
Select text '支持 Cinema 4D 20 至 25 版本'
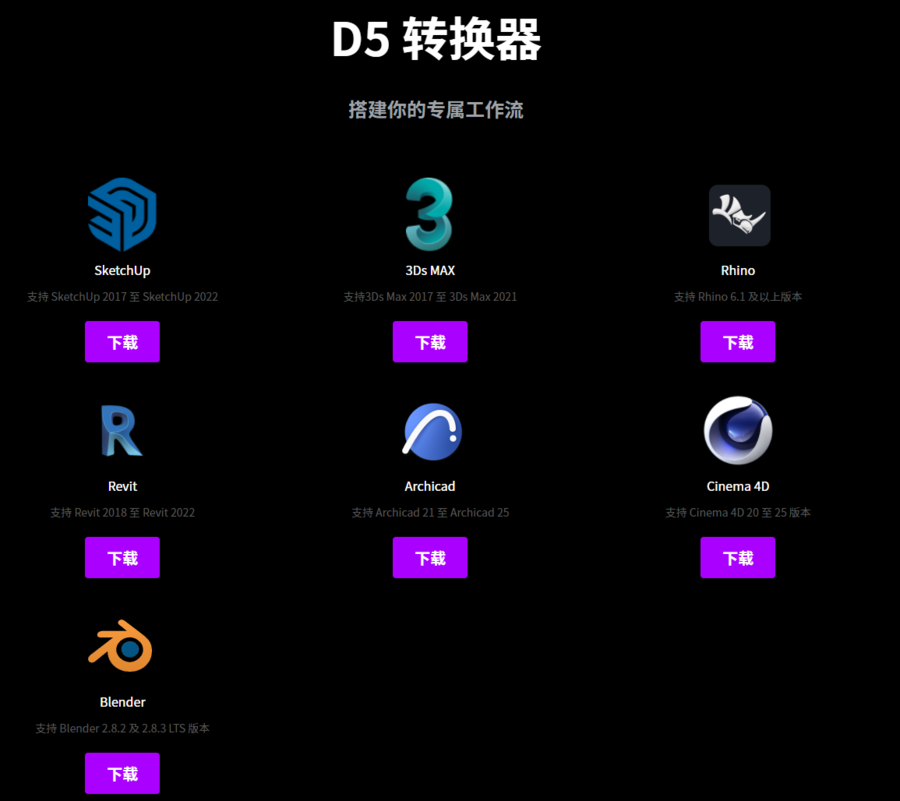click(x=738, y=512)
